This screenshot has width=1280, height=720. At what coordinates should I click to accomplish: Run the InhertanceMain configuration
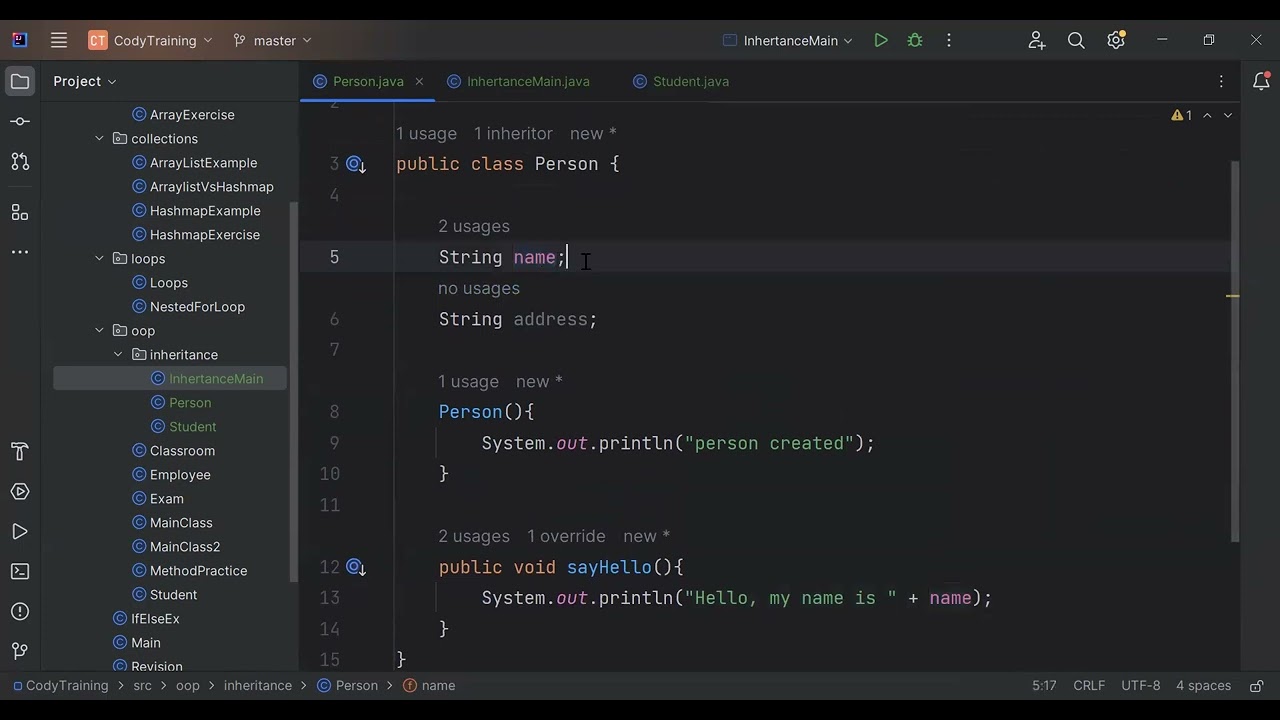tap(880, 40)
